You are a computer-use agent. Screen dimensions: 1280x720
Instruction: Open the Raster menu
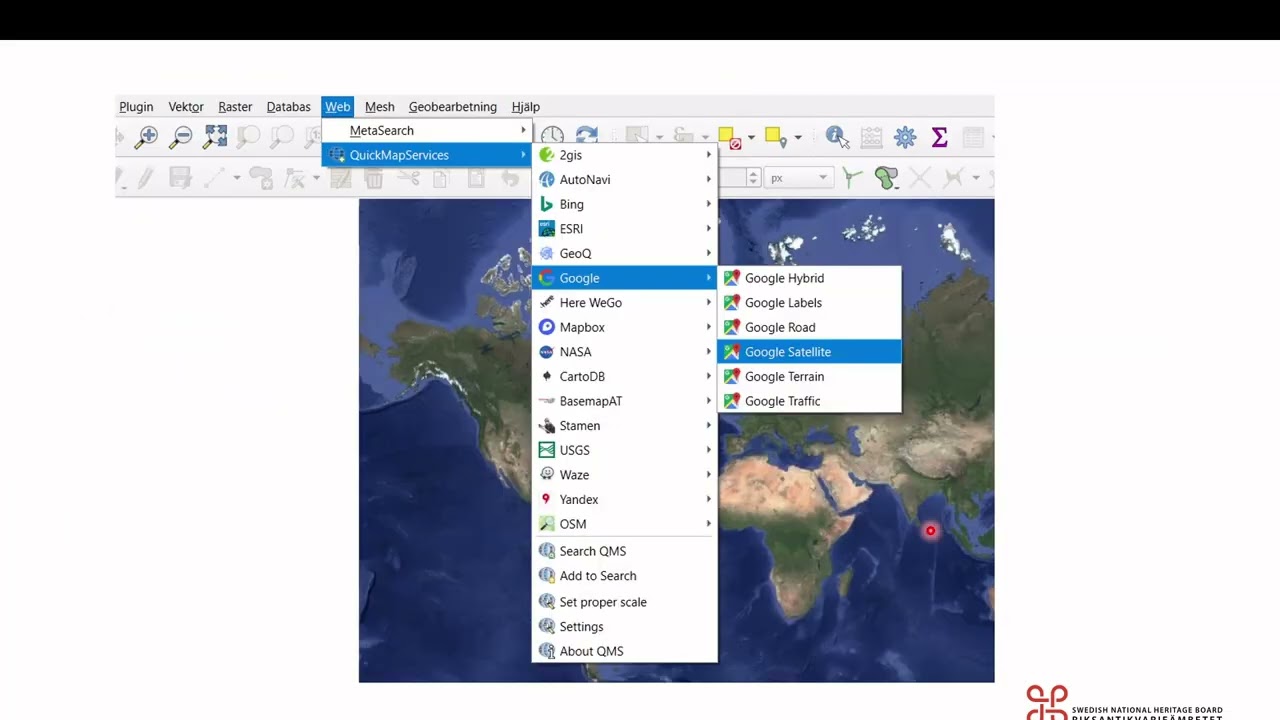[235, 107]
